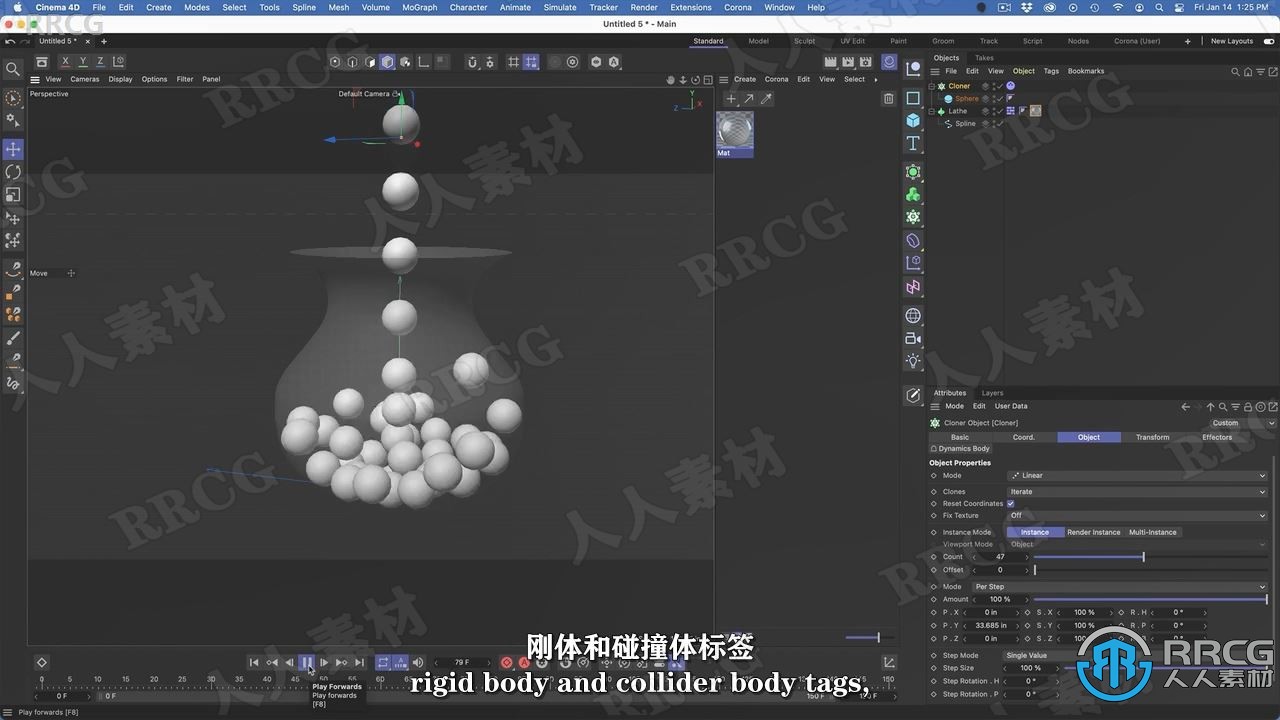Jump to the timeline start

[x=254, y=662]
